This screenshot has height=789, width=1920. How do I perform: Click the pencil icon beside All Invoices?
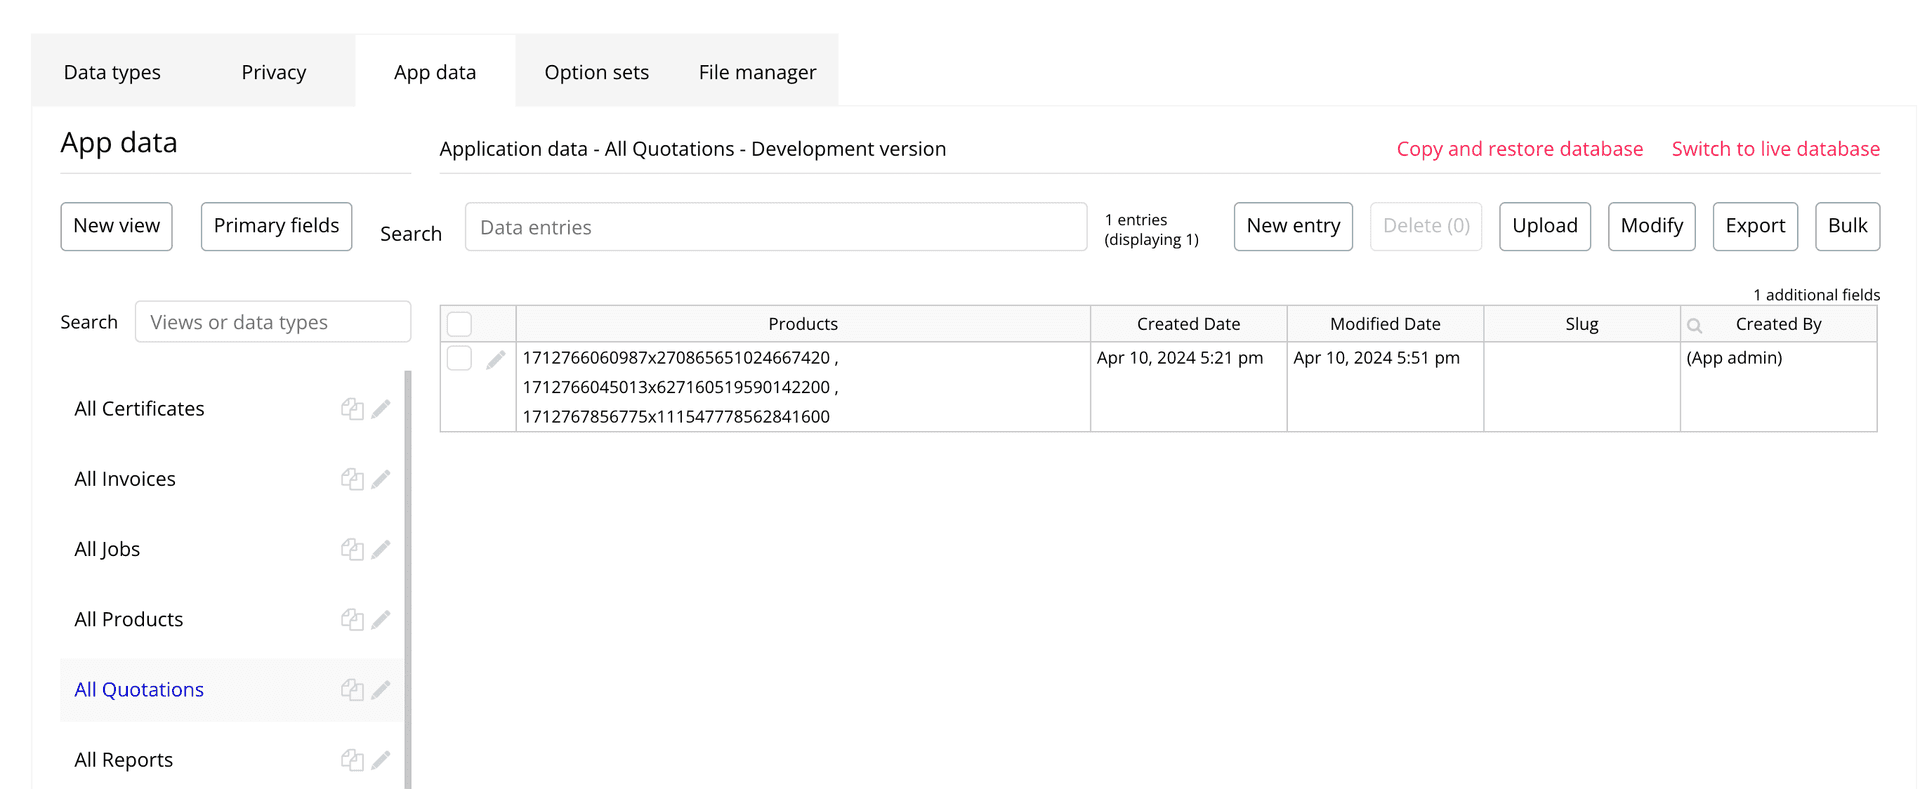(x=381, y=479)
